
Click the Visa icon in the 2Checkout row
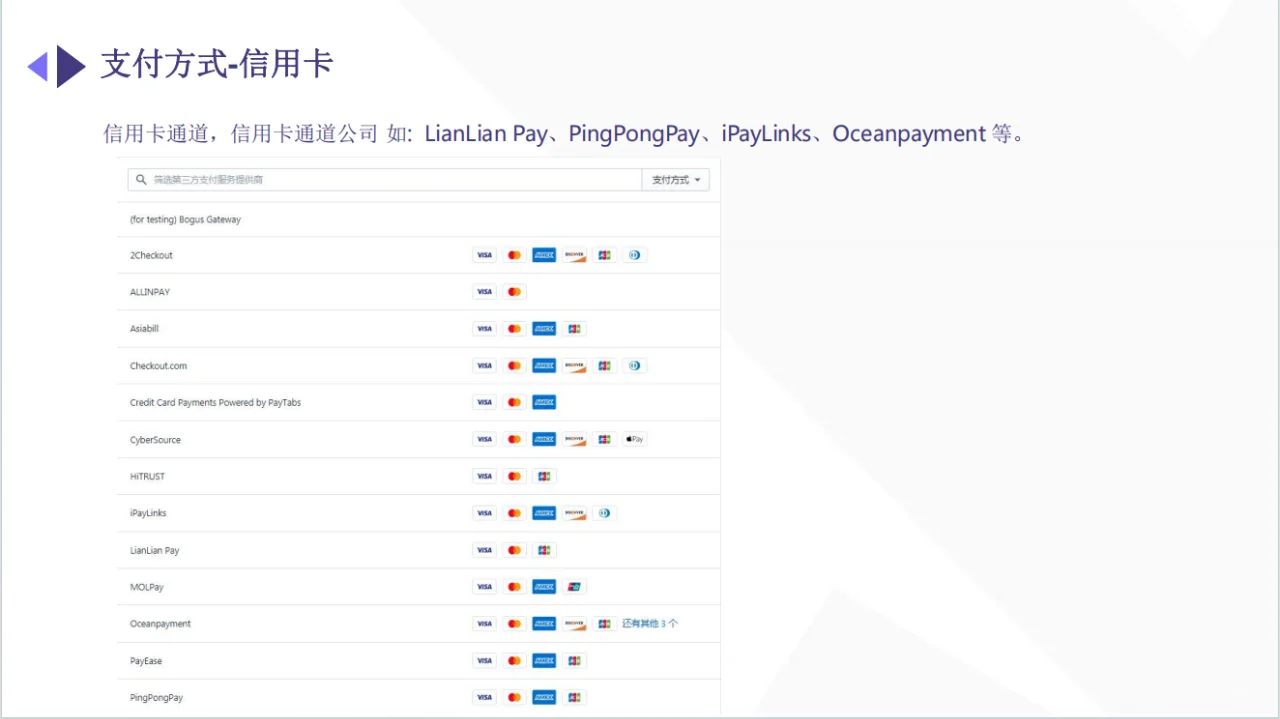484,255
